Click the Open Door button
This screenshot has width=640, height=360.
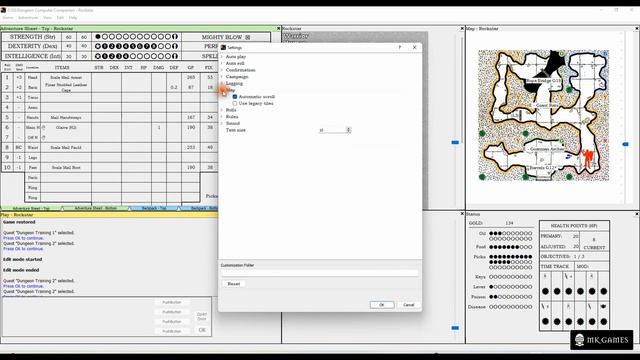202,316
